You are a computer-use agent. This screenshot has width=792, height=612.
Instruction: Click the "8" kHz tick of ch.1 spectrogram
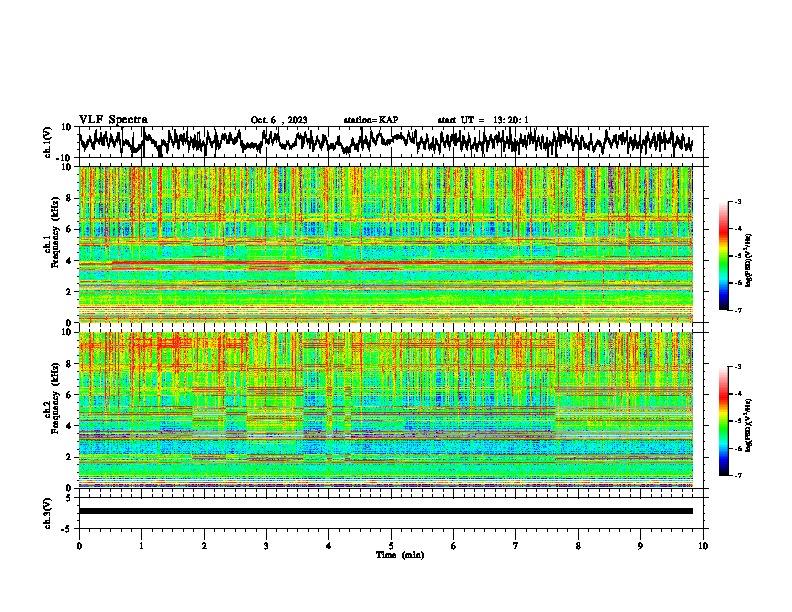(69, 198)
